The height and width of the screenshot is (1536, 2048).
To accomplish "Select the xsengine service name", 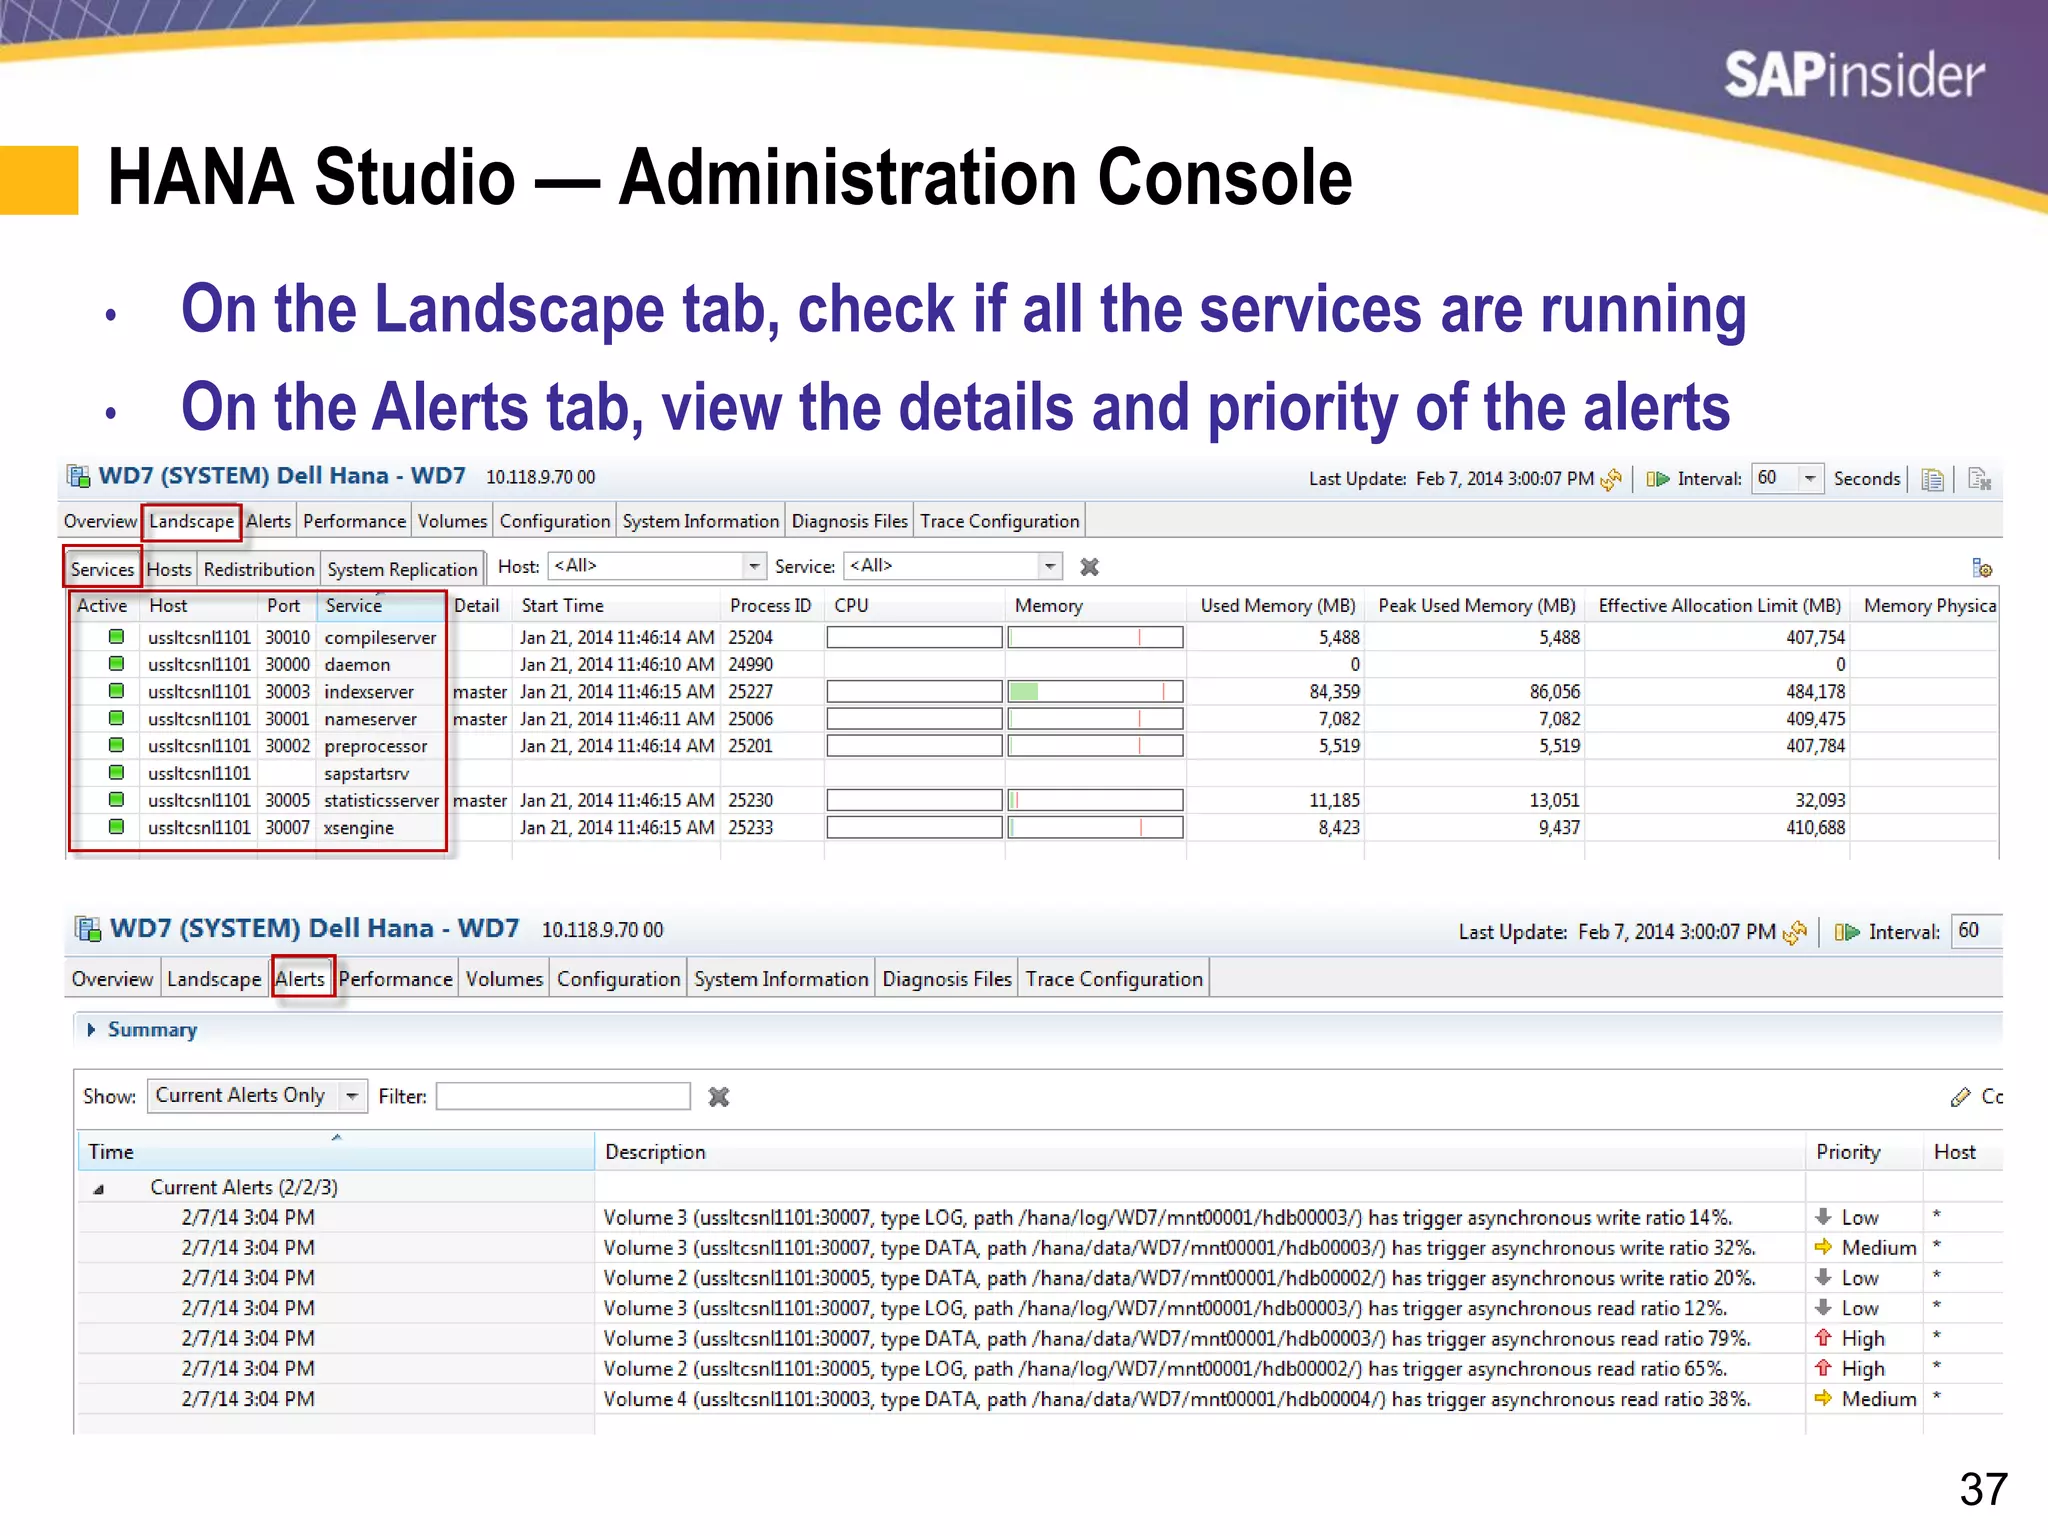I will [358, 827].
